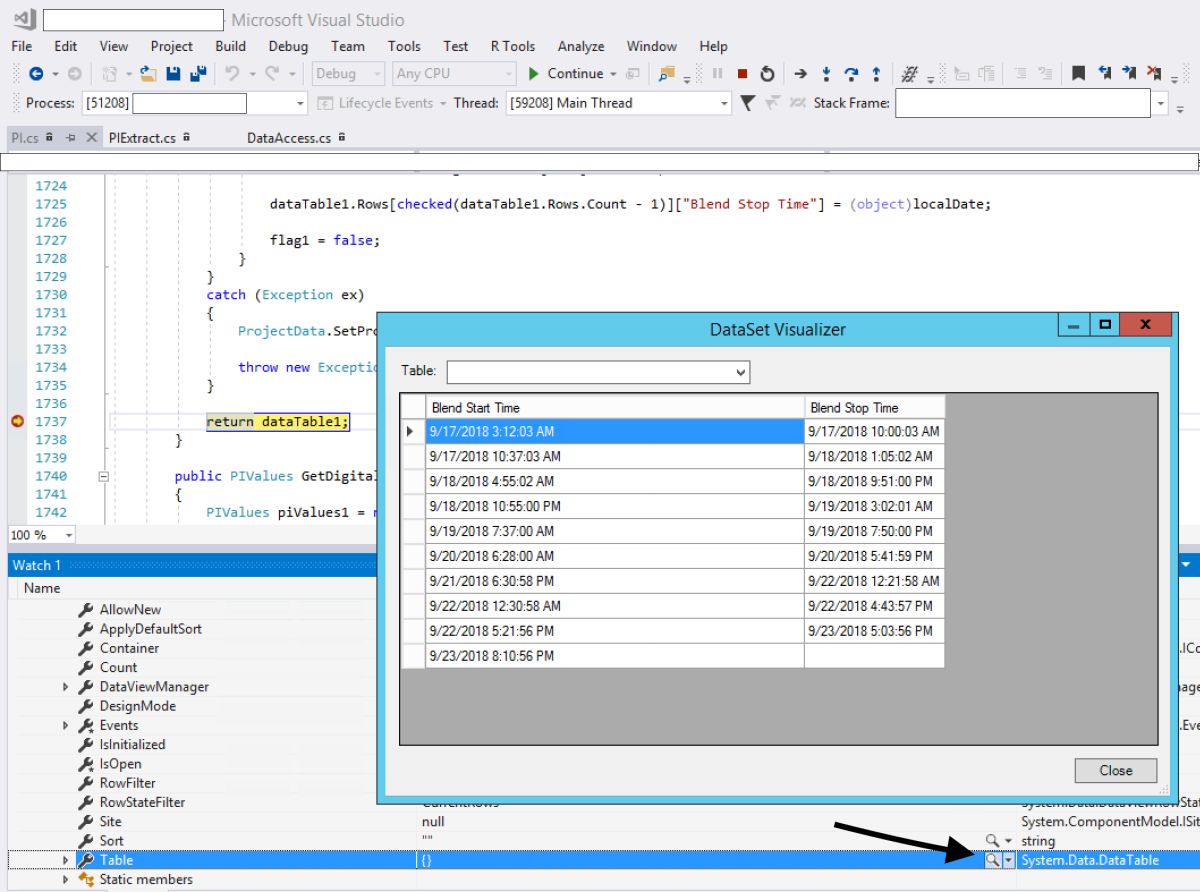Collapse the GetDigital method outline at line 1740
The image size is (1200, 892).
click(103, 477)
